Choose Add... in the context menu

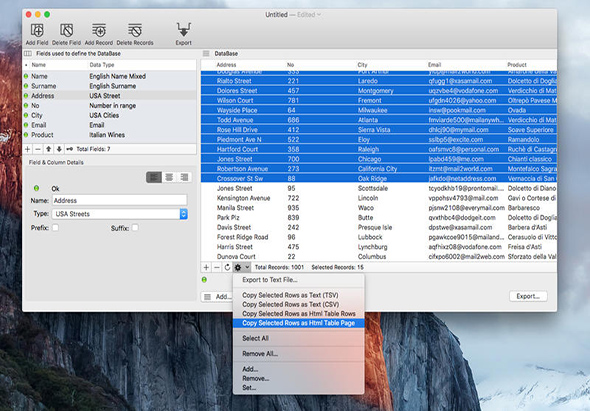click(x=299, y=369)
